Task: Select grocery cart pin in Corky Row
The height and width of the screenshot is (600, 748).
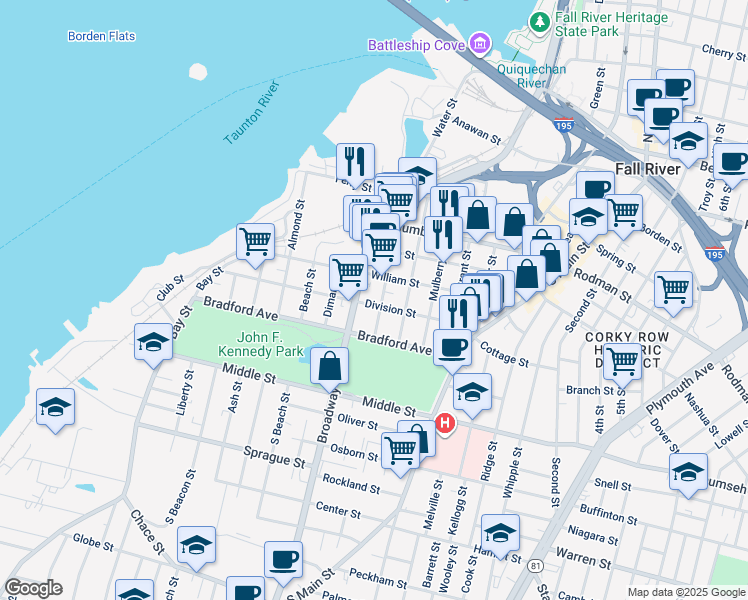Action: click(622, 365)
